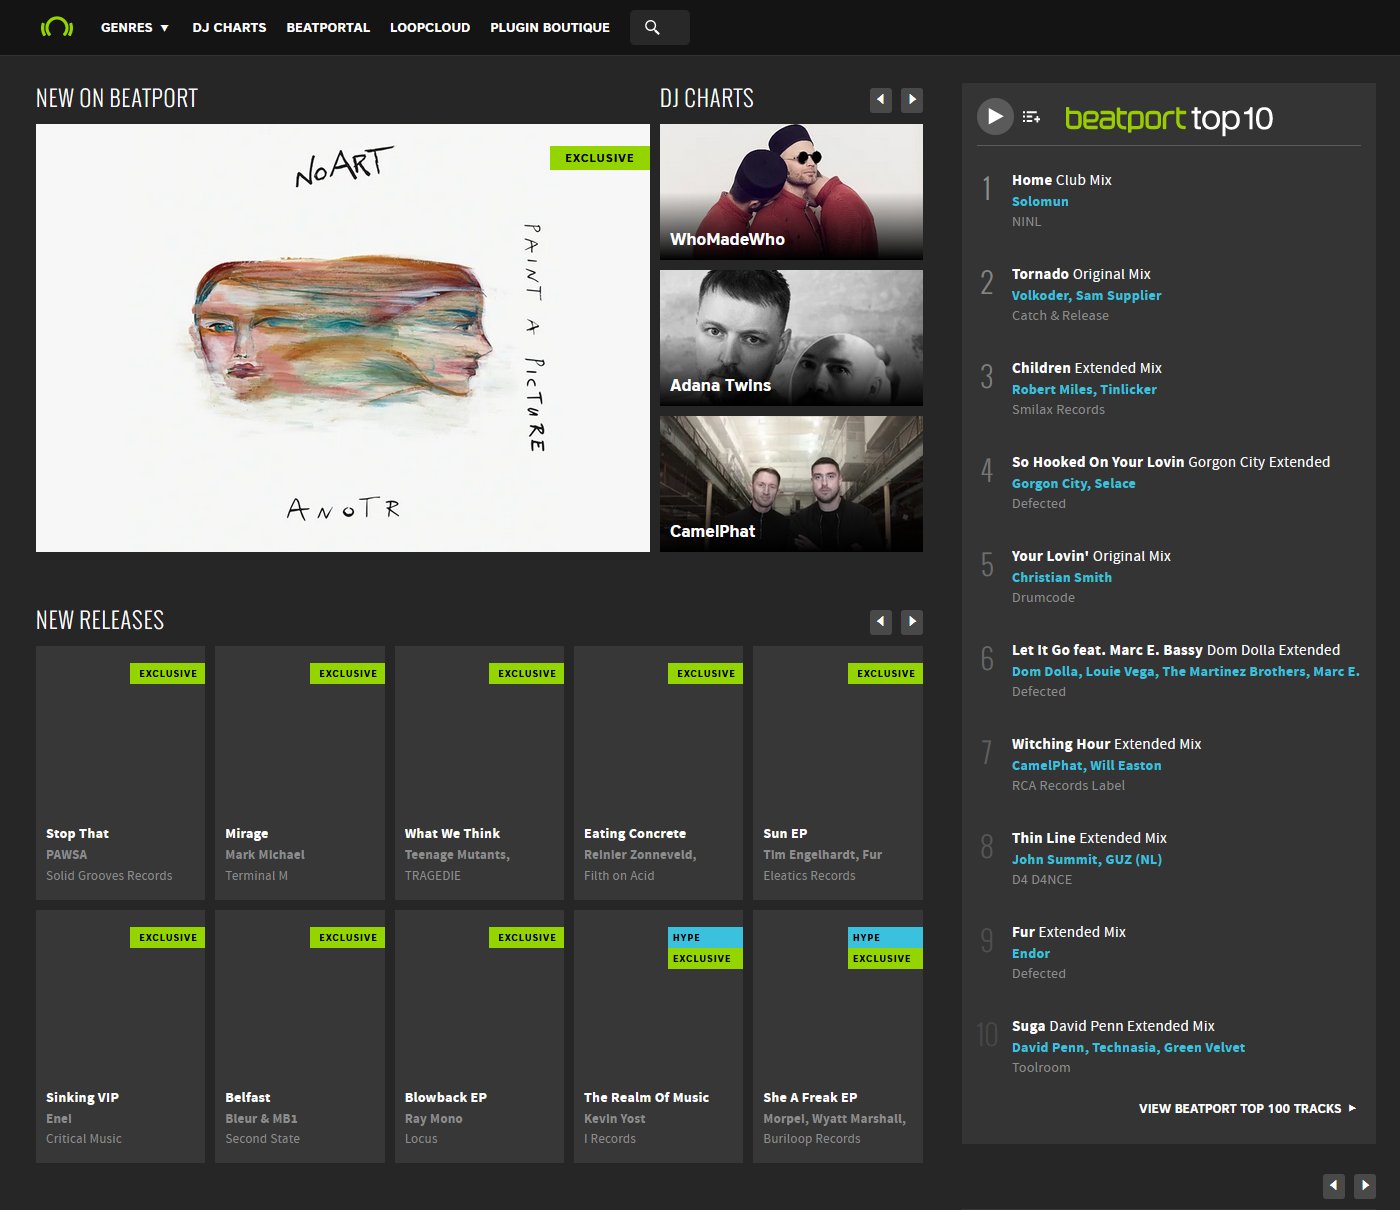Open label Drumcode
Viewport: 1400px width, 1210px height.
pyautogui.click(x=1043, y=597)
